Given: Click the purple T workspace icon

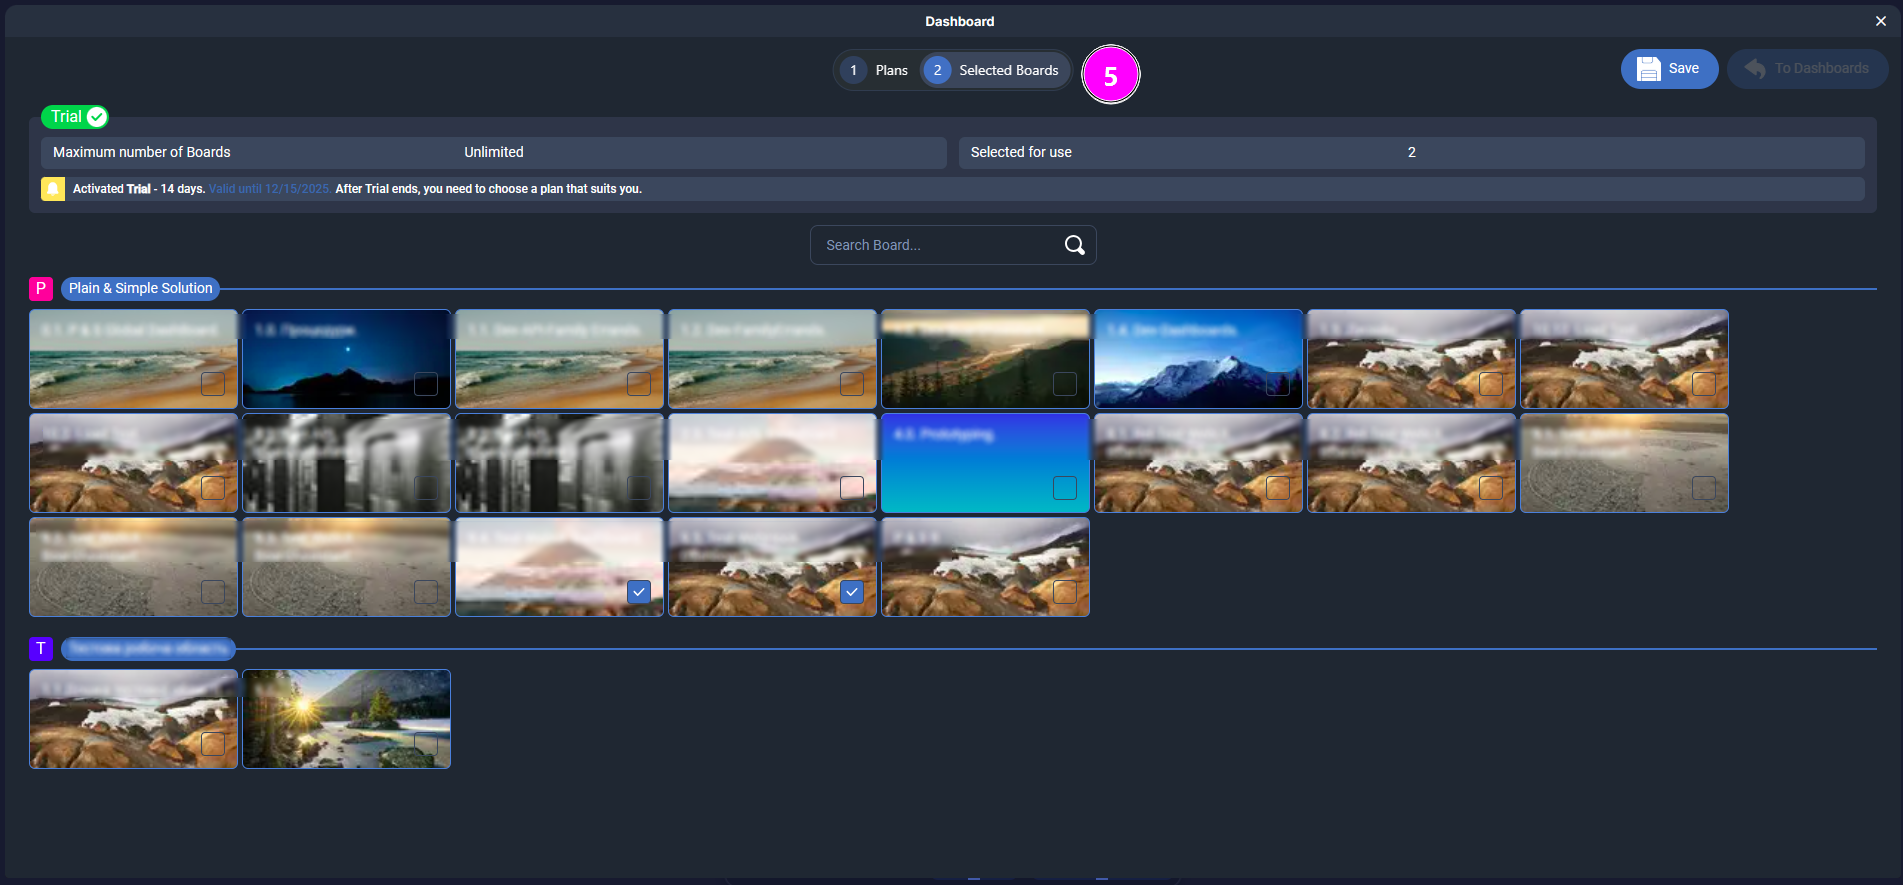Looking at the screenshot, I should (41, 649).
